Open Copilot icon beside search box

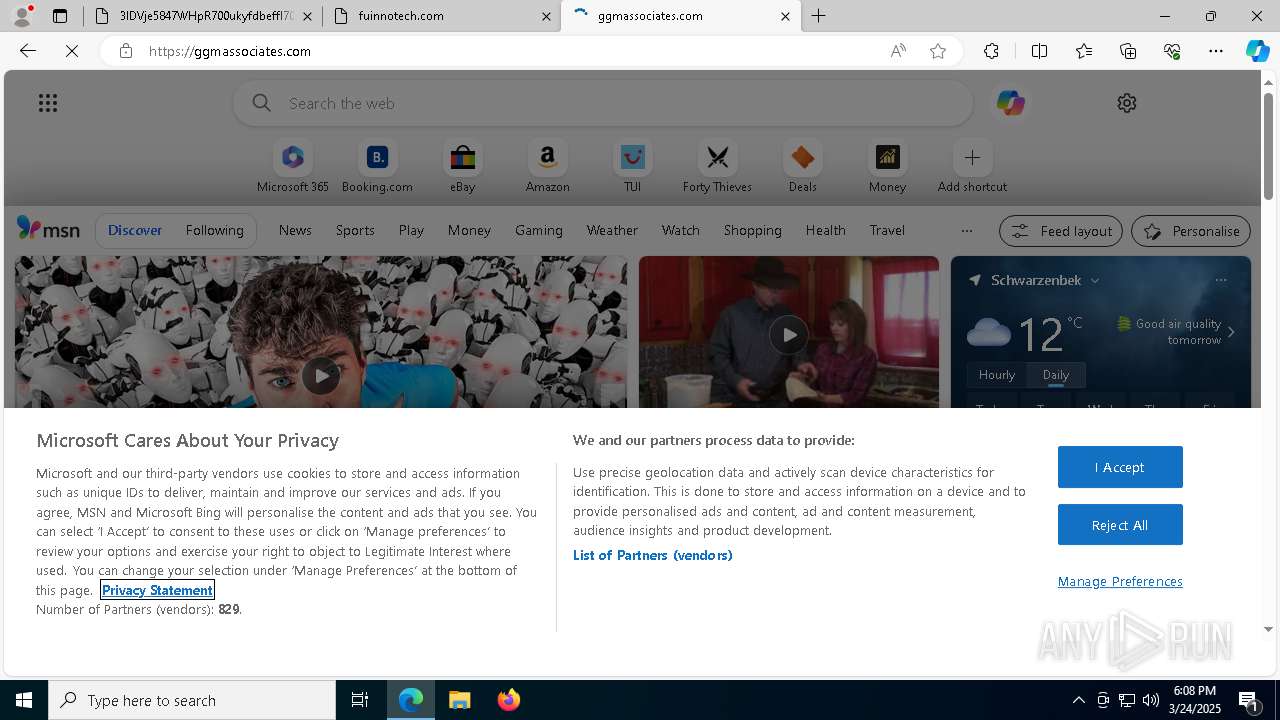pyautogui.click(x=1010, y=103)
